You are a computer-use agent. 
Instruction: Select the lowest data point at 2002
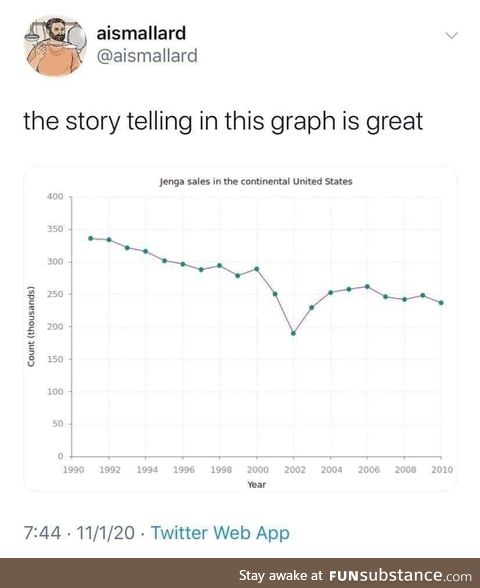click(x=293, y=333)
